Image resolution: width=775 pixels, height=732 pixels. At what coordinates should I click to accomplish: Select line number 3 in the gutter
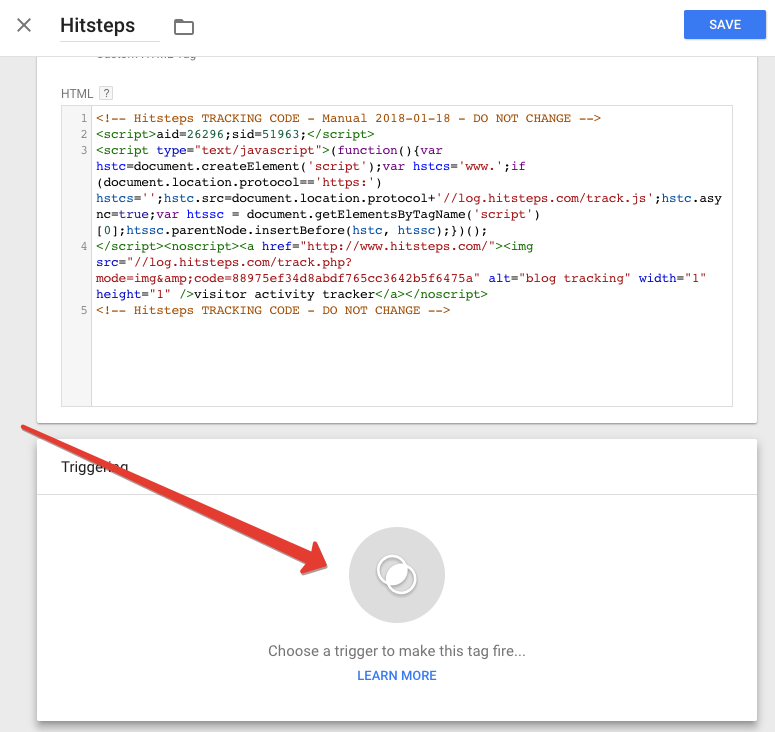(84, 150)
